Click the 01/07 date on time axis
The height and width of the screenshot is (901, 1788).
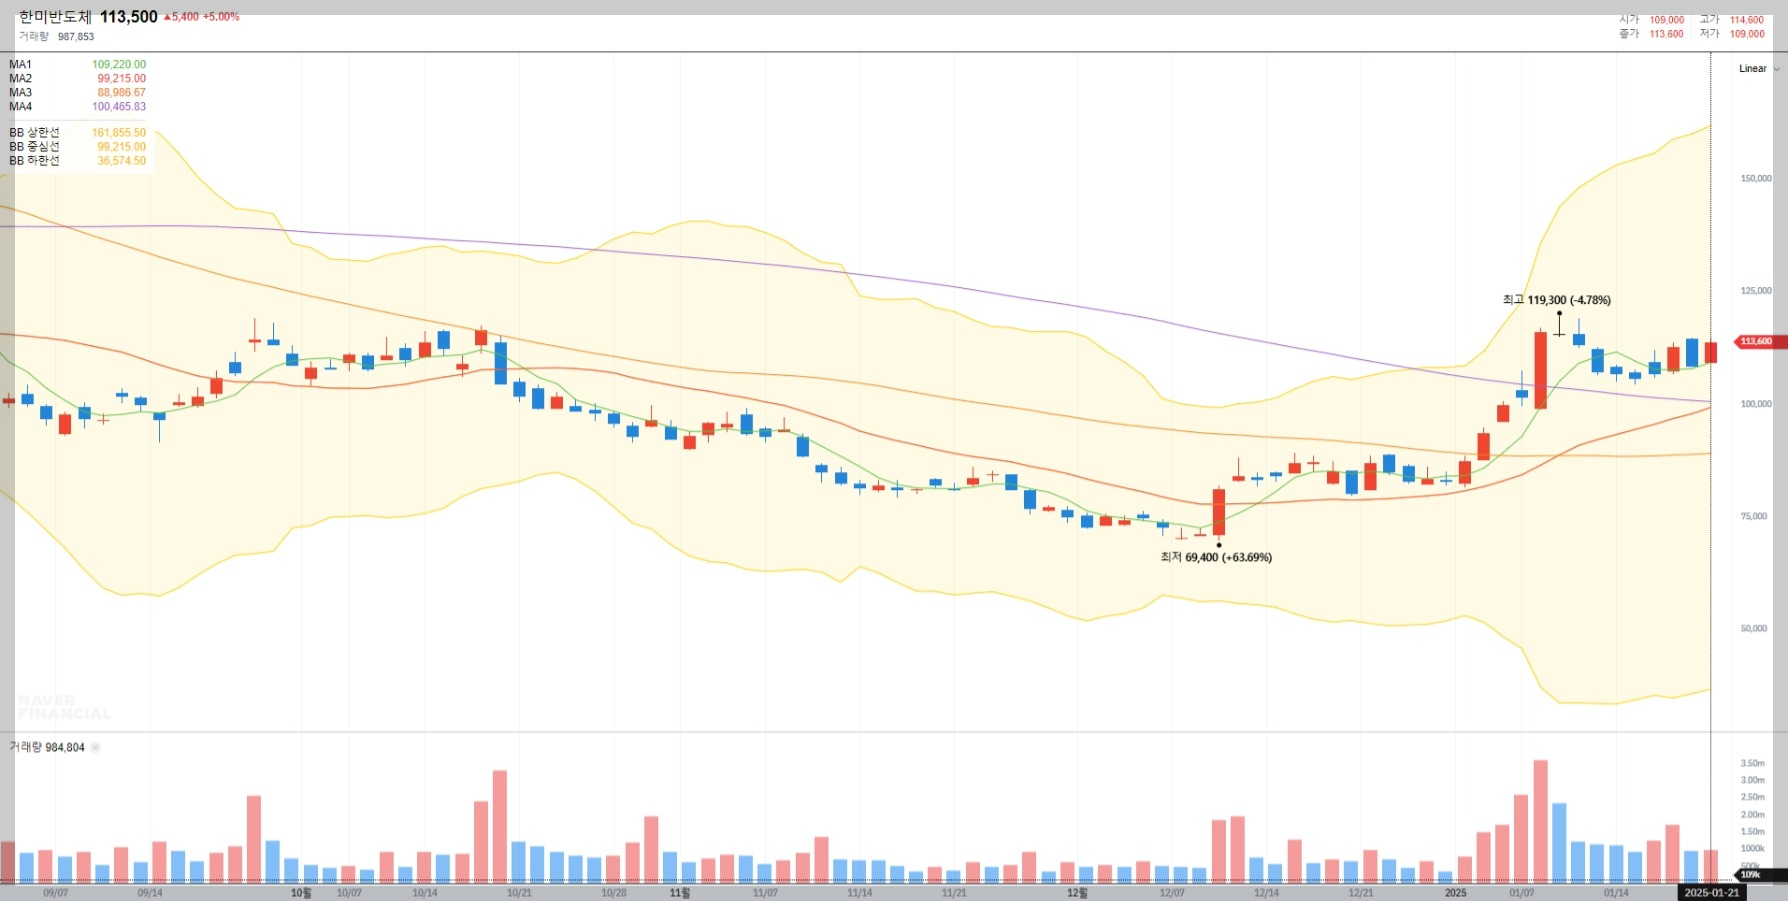point(1522,893)
